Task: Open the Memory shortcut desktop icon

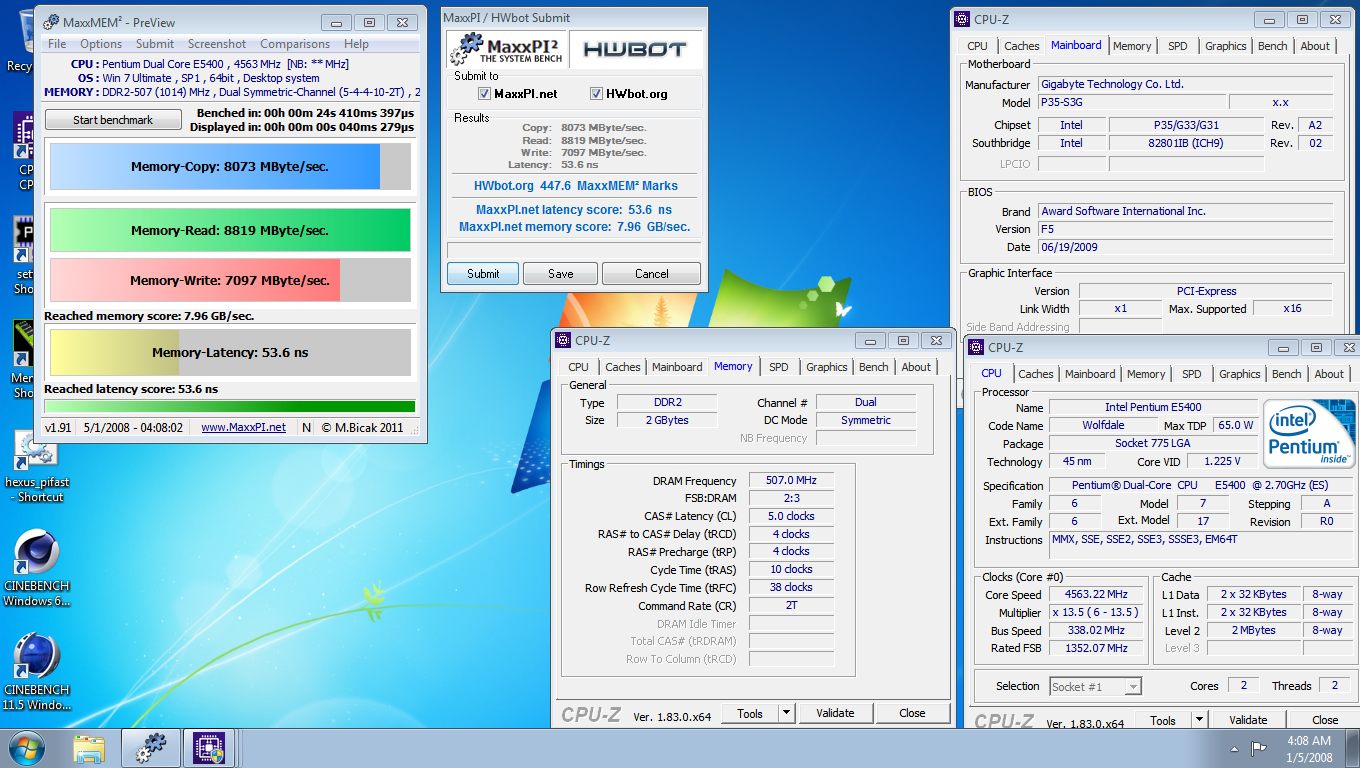Action: [22, 360]
